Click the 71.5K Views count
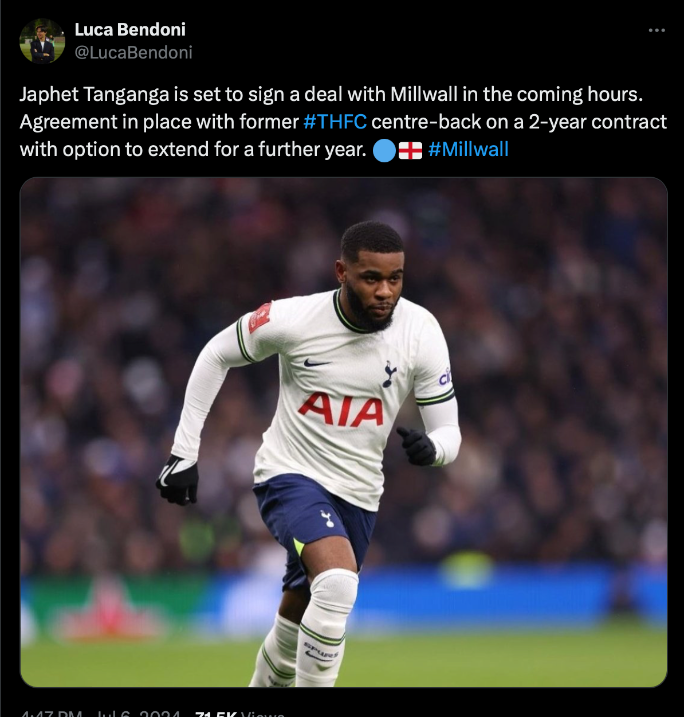 tap(240, 713)
